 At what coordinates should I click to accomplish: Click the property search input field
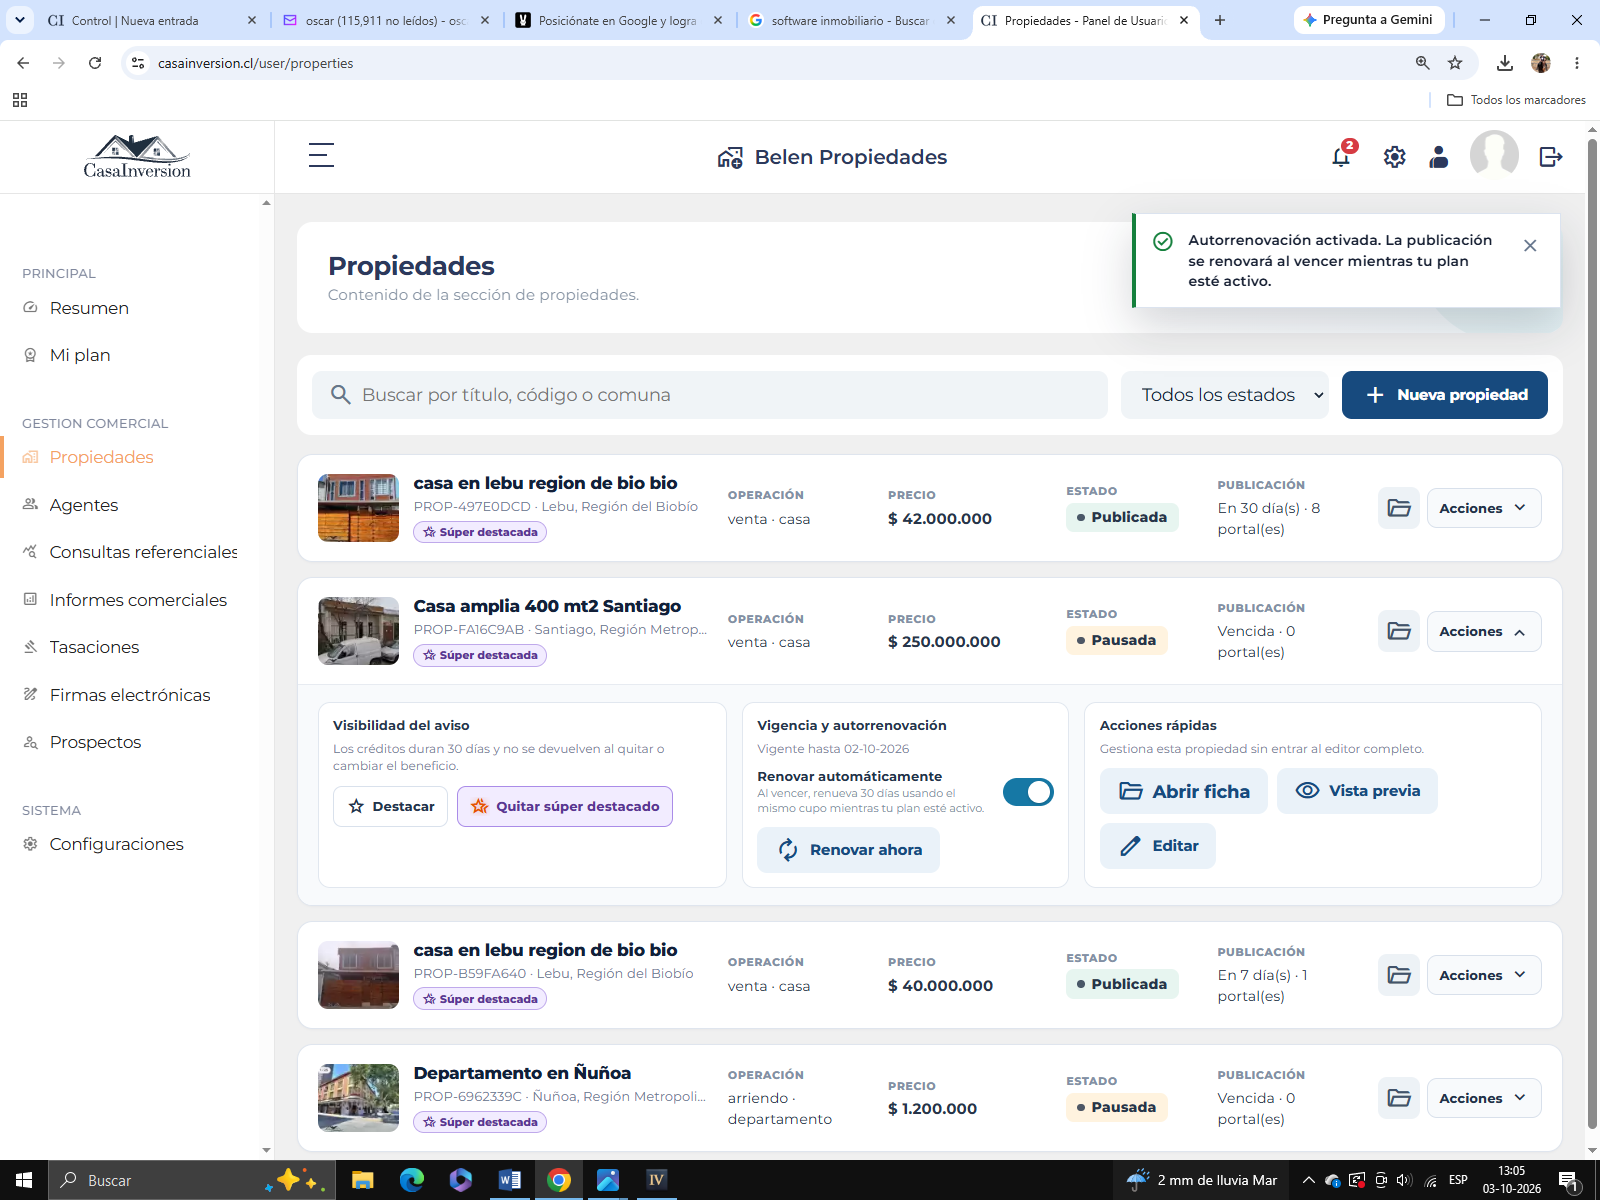(710, 395)
